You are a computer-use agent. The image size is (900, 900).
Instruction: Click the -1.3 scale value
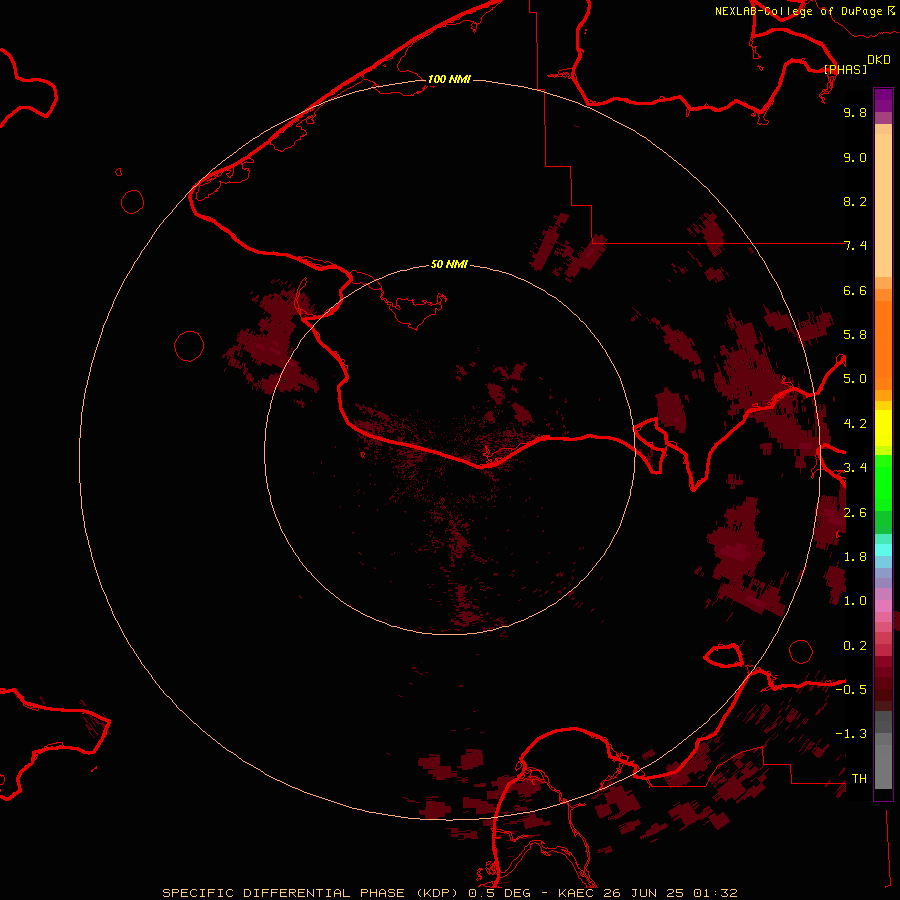(x=851, y=734)
